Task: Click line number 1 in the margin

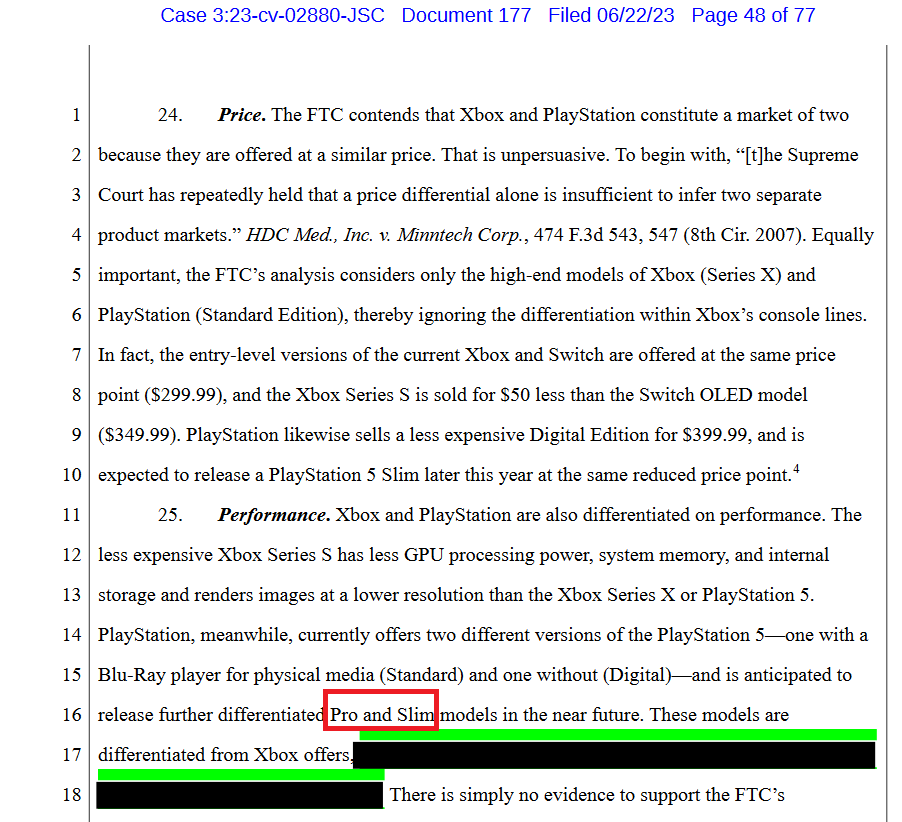Action: tap(76, 116)
